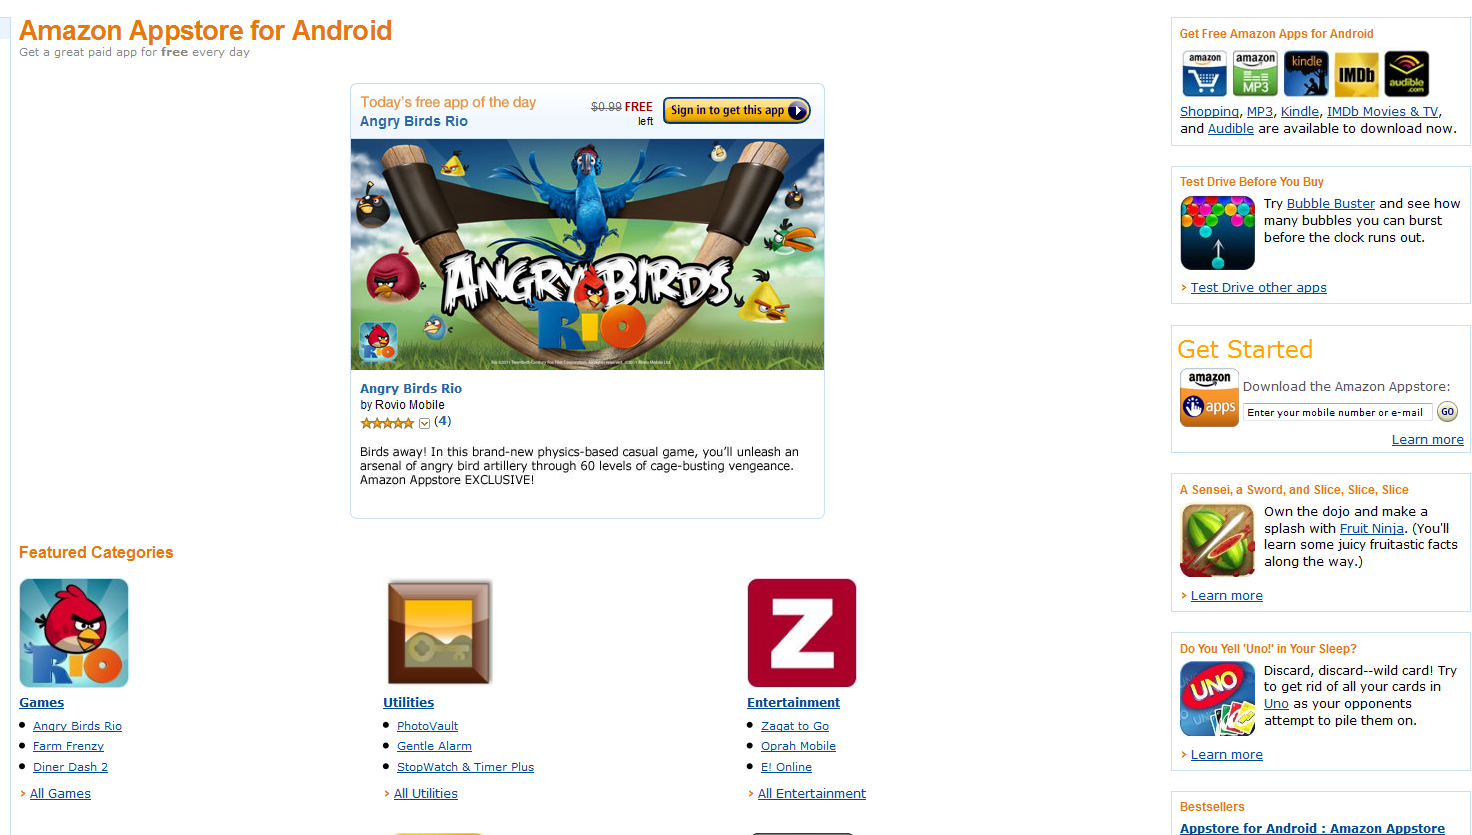Click the GO button beside the email field
The height and width of the screenshot is (835, 1472).
(1447, 412)
